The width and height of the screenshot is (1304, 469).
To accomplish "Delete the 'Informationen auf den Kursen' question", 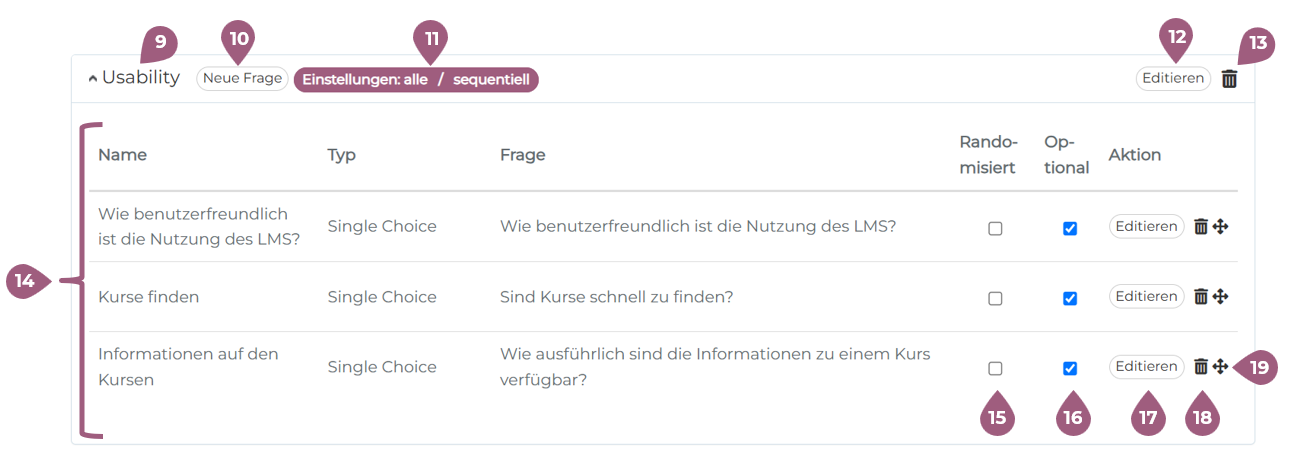I will point(1201,367).
